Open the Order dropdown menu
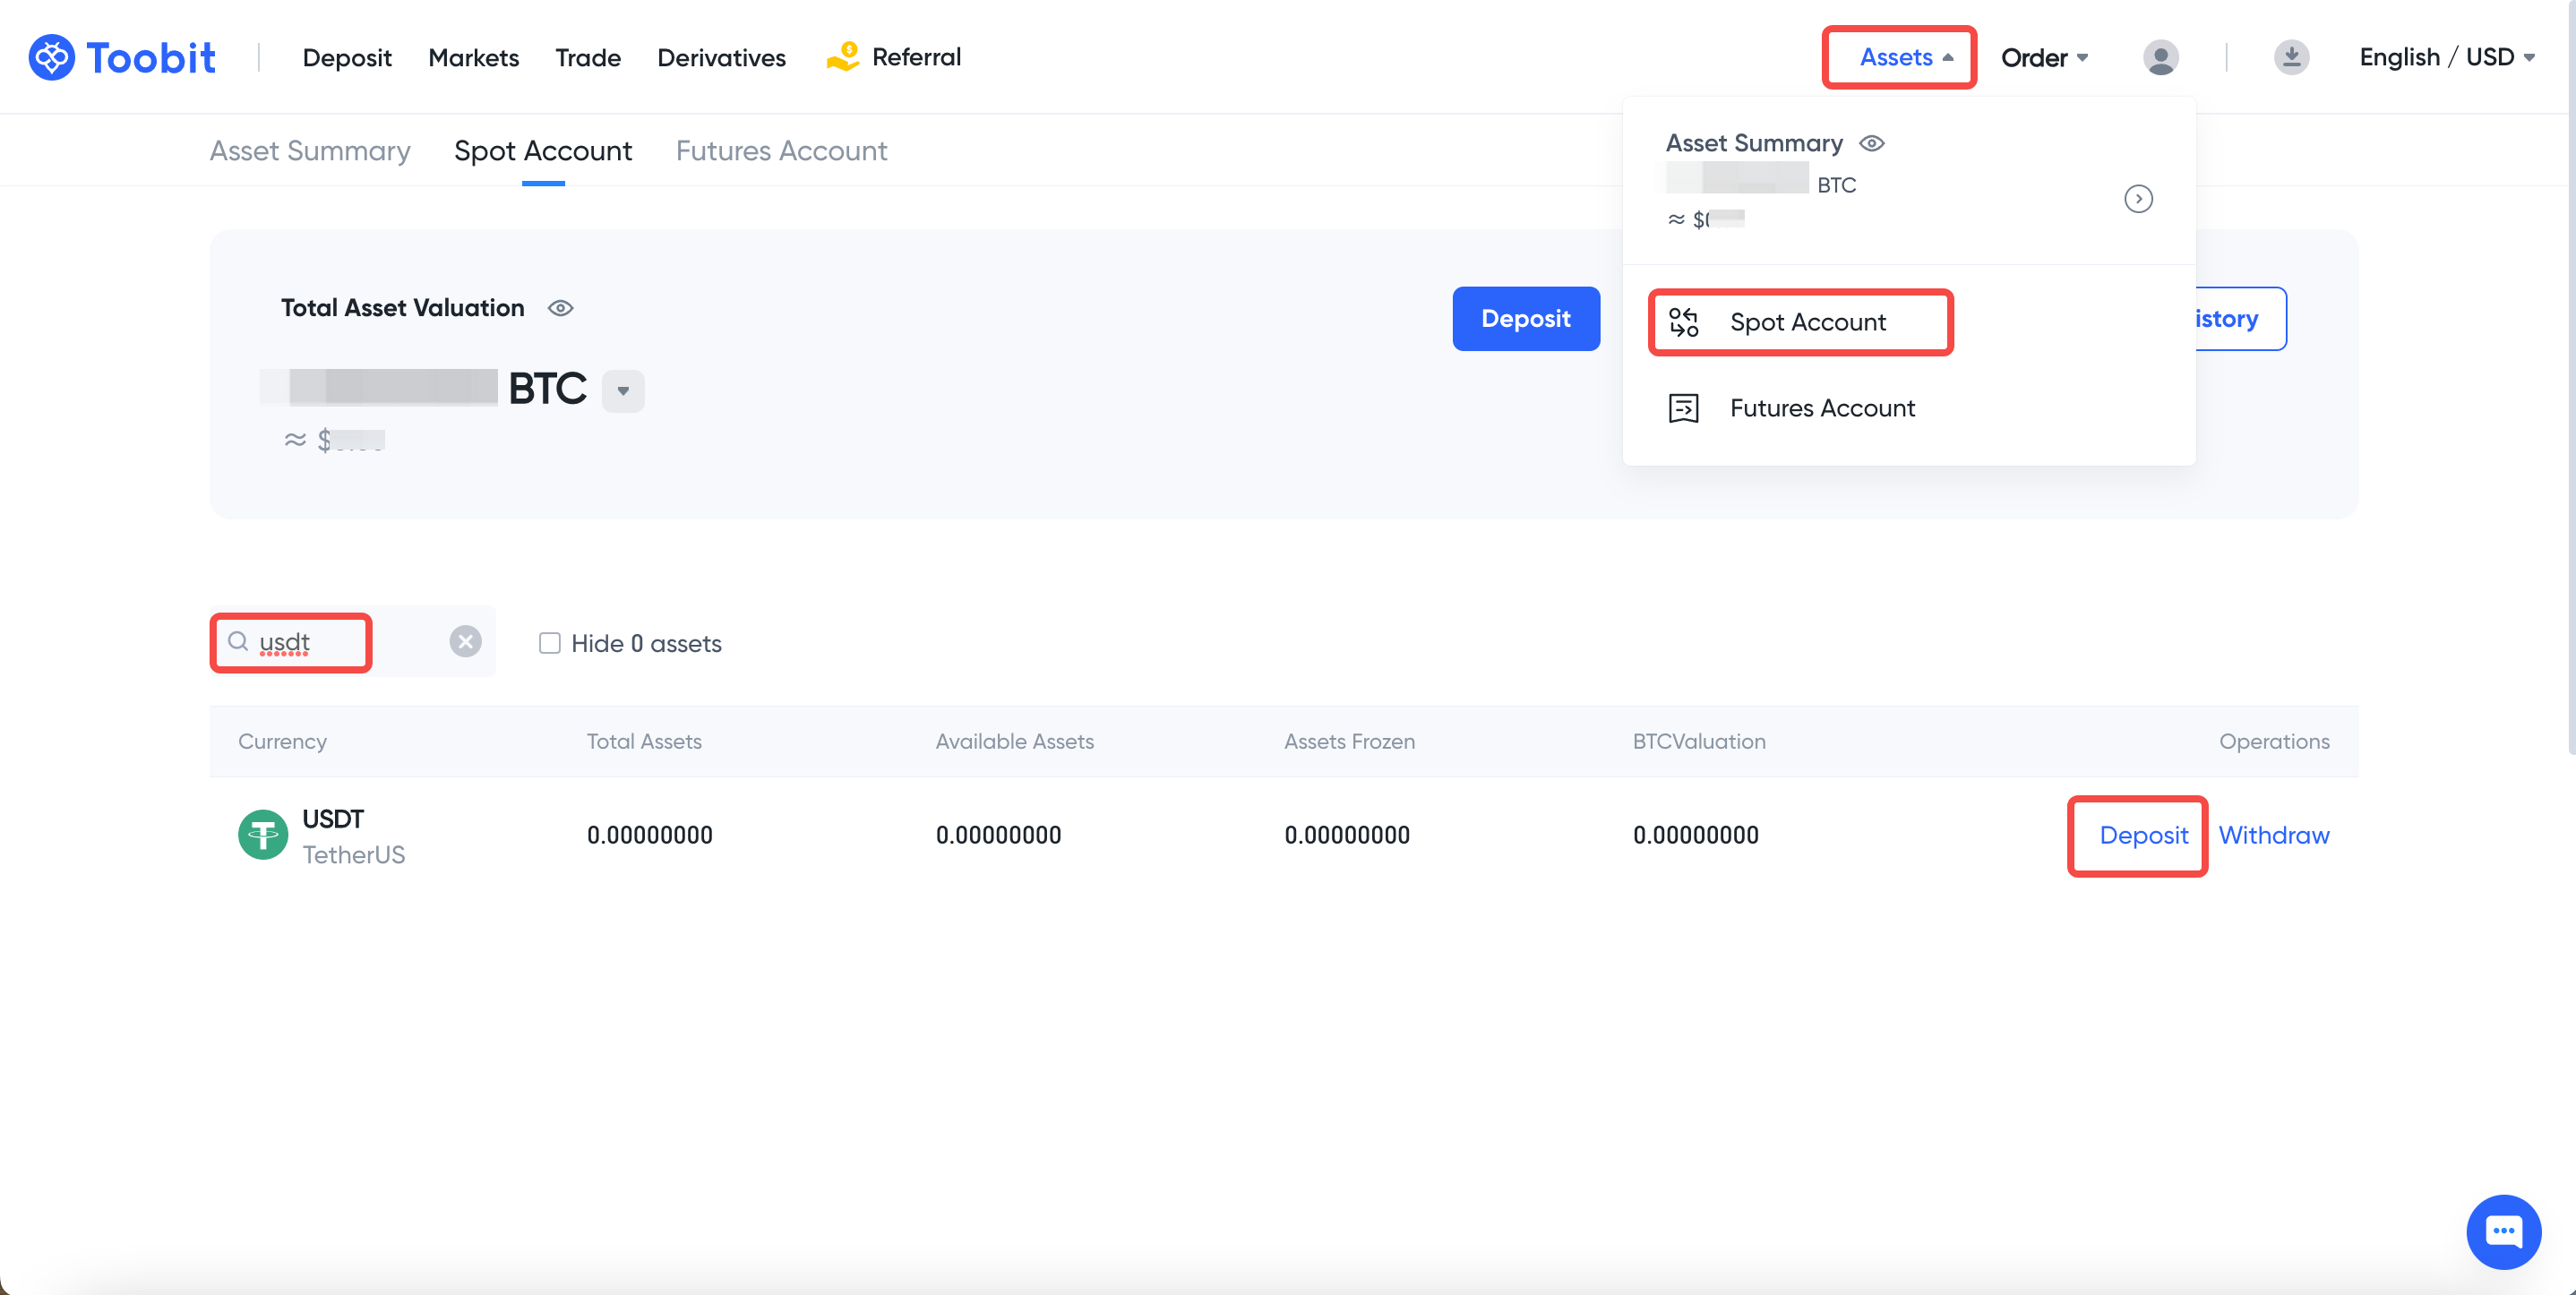 coord(2044,57)
